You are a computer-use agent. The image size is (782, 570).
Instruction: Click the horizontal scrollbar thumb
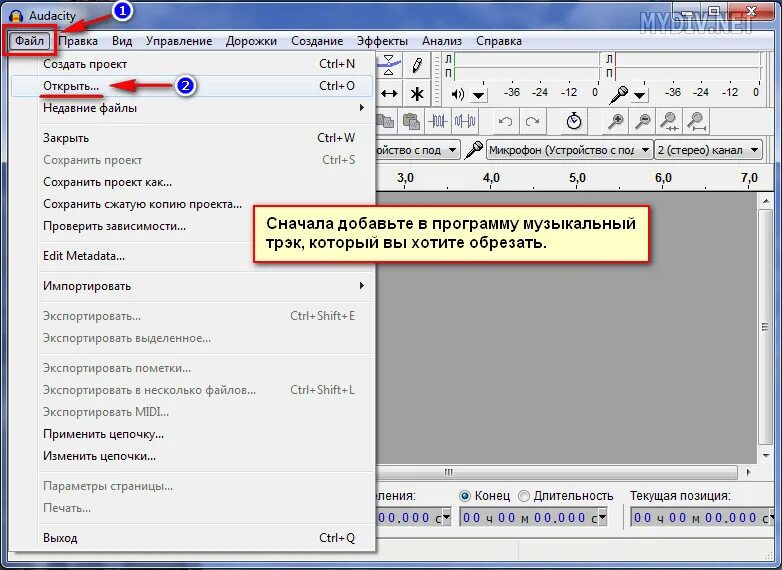[x=556, y=472]
